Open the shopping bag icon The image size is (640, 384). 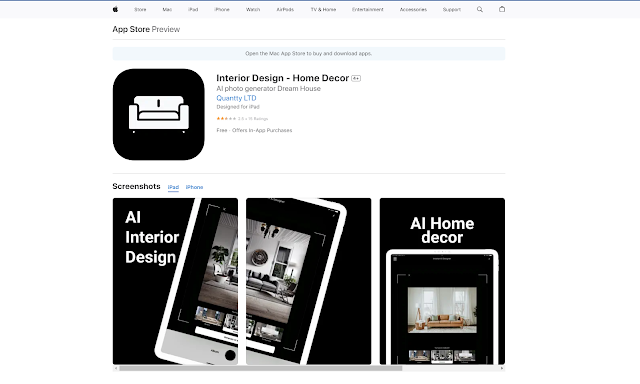(502, 9)
